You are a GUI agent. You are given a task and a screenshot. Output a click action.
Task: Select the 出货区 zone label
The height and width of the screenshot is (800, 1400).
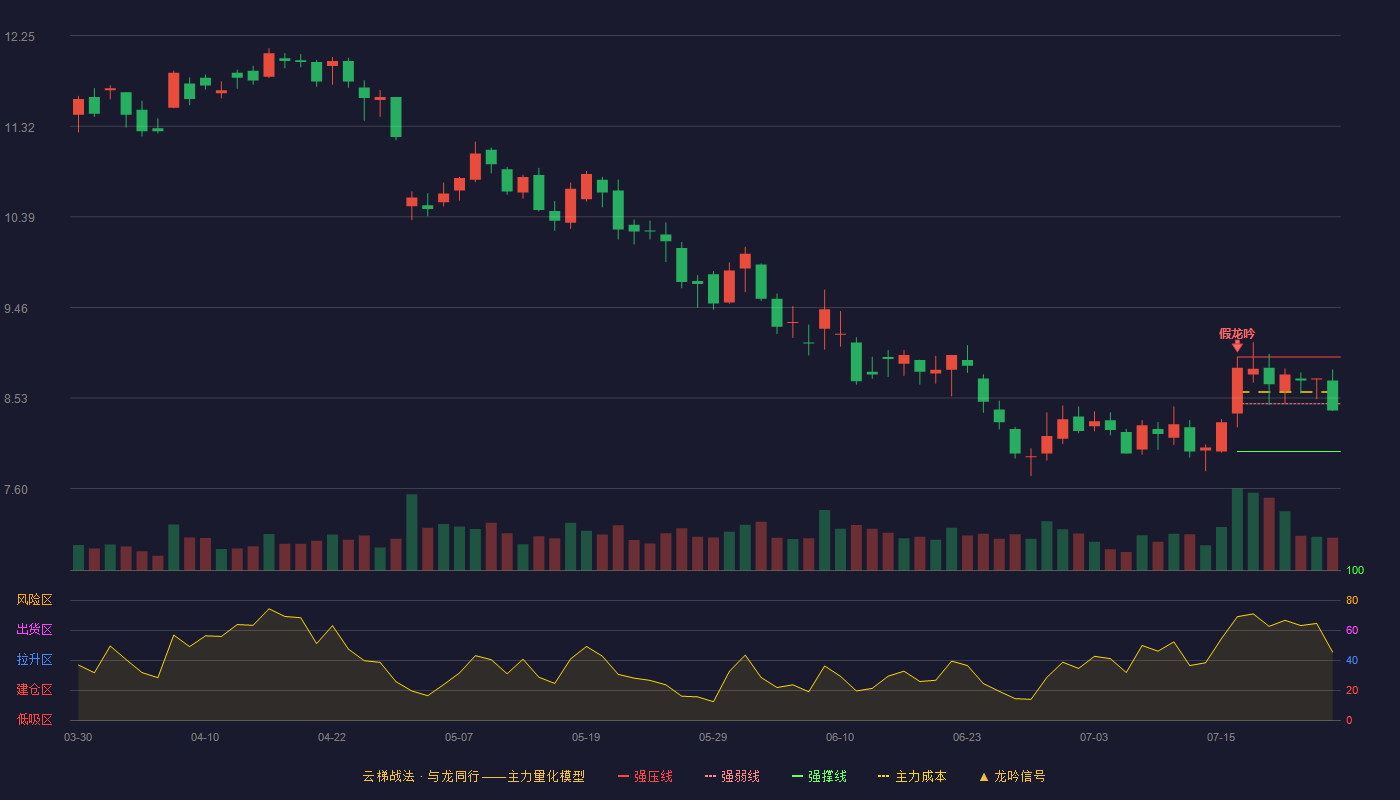pyautogui.click(x=34, y=630)
